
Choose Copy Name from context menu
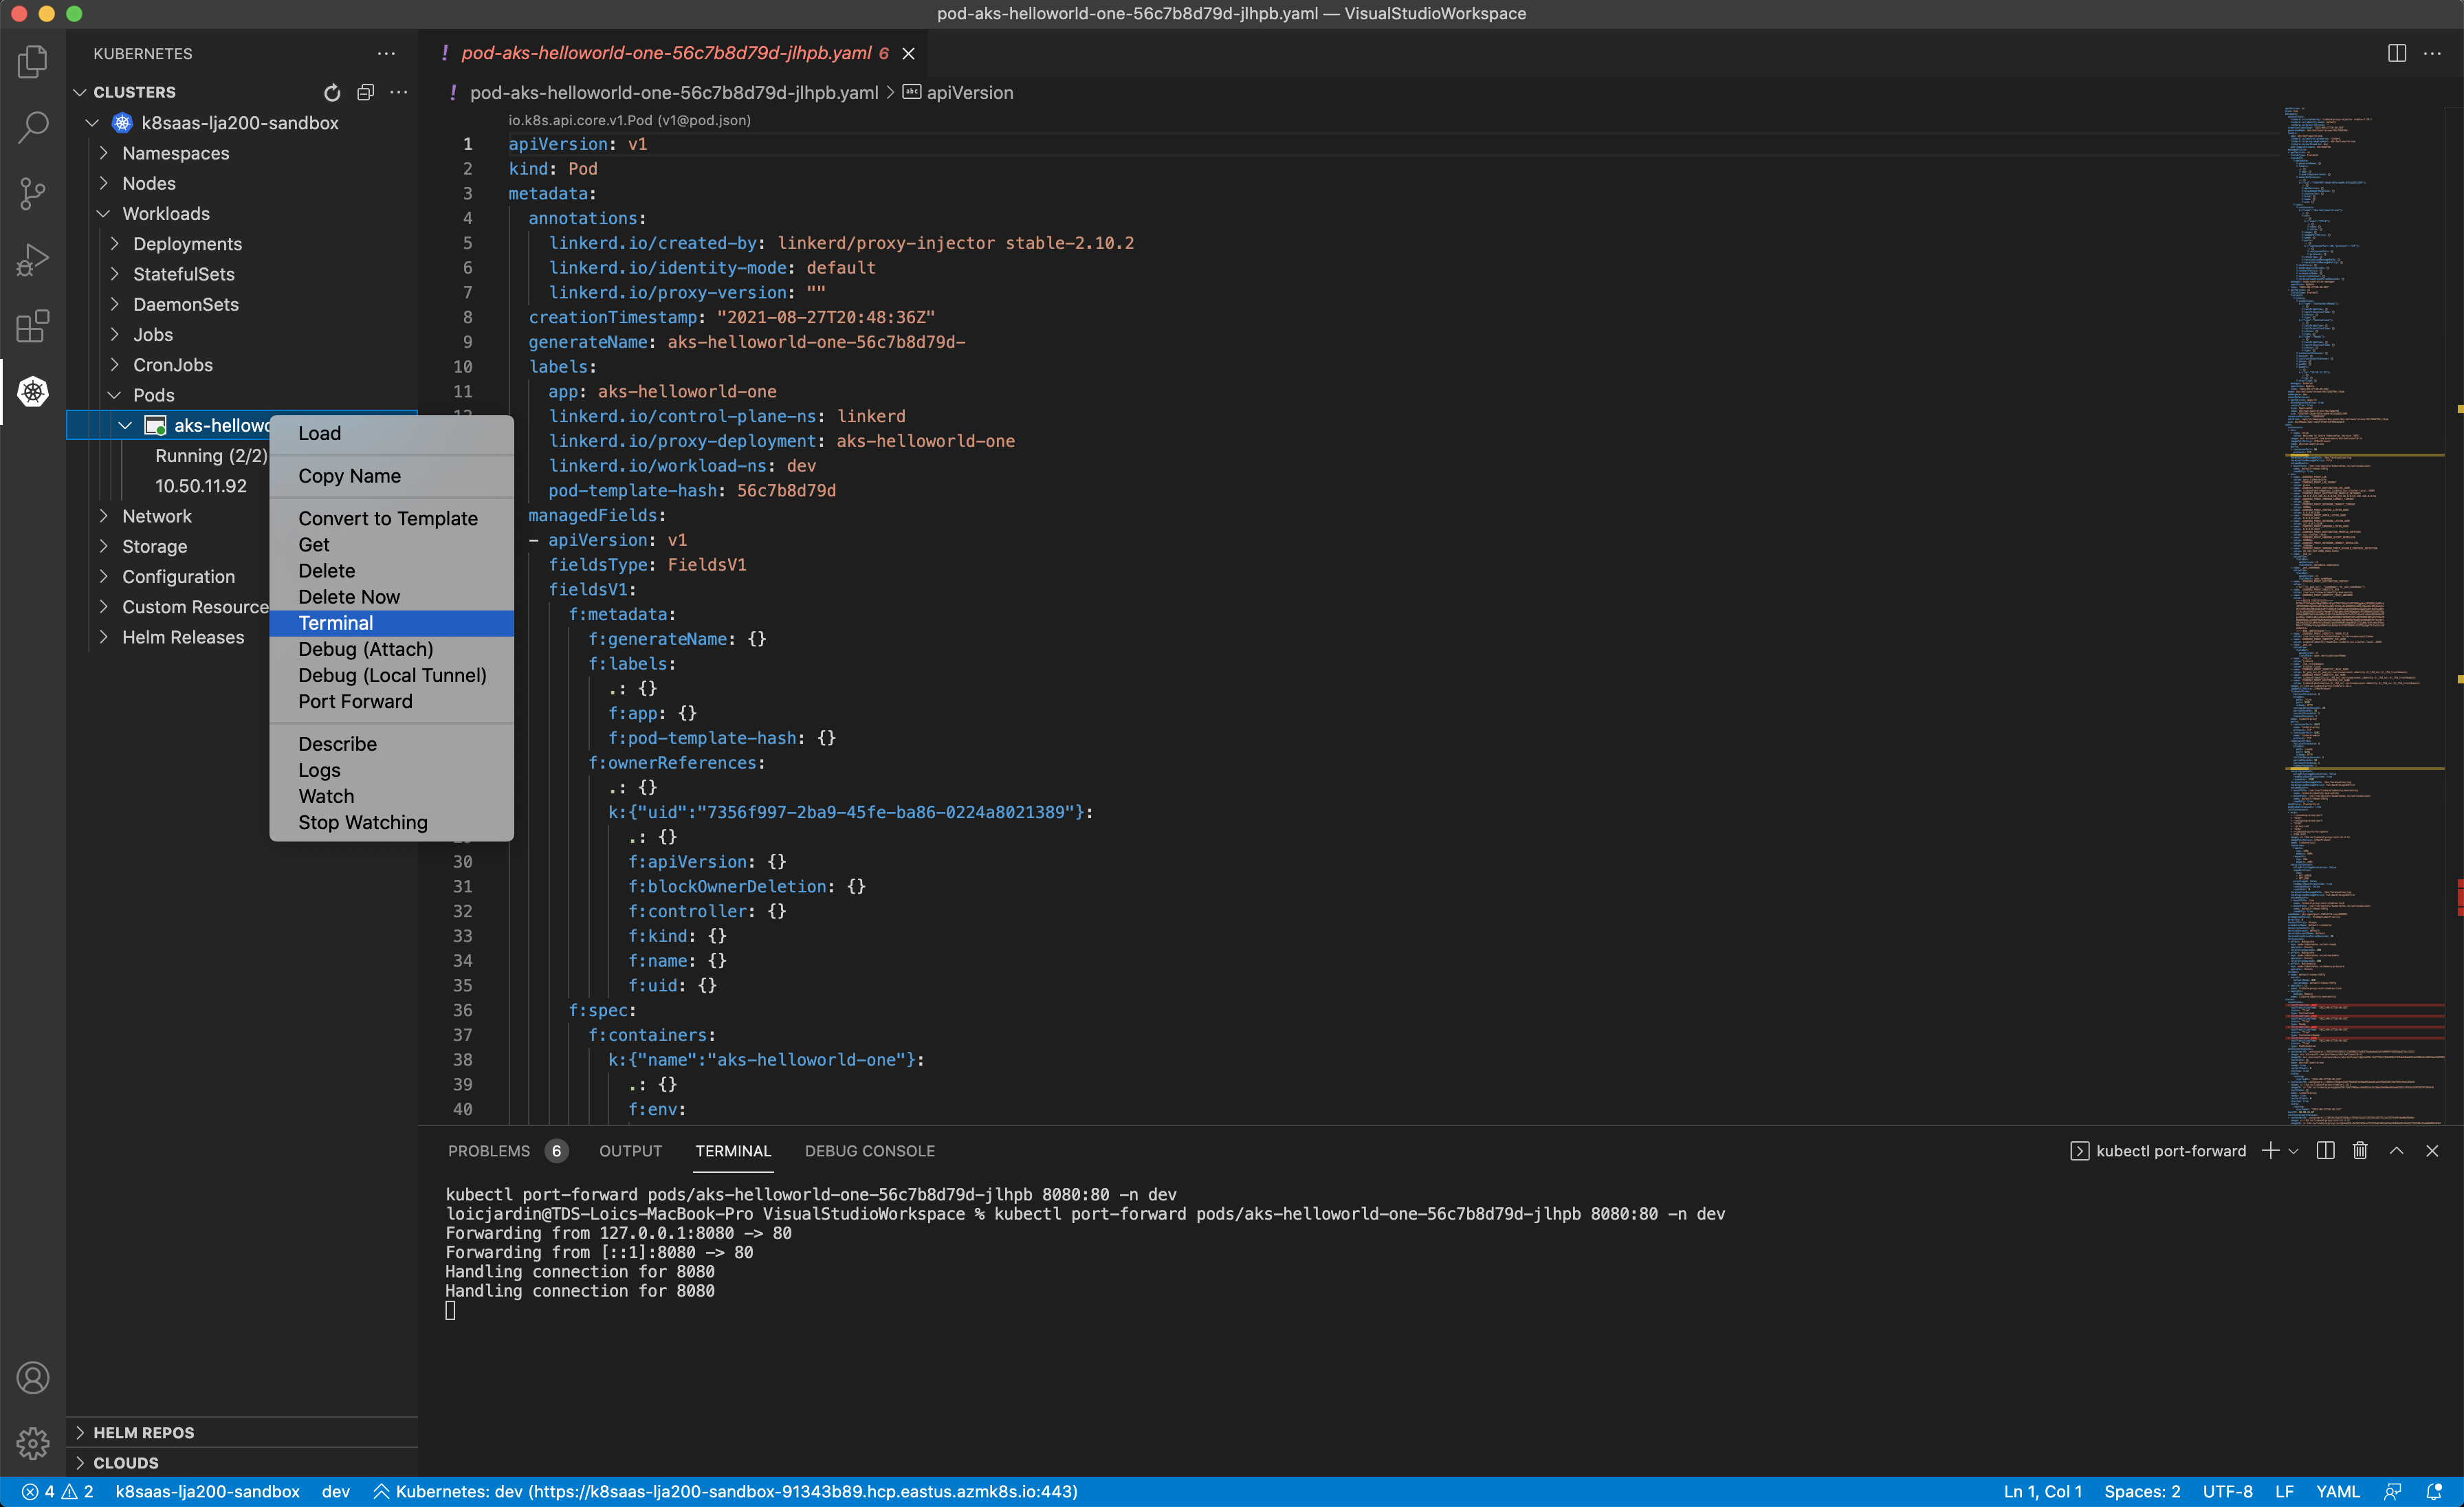391,476
